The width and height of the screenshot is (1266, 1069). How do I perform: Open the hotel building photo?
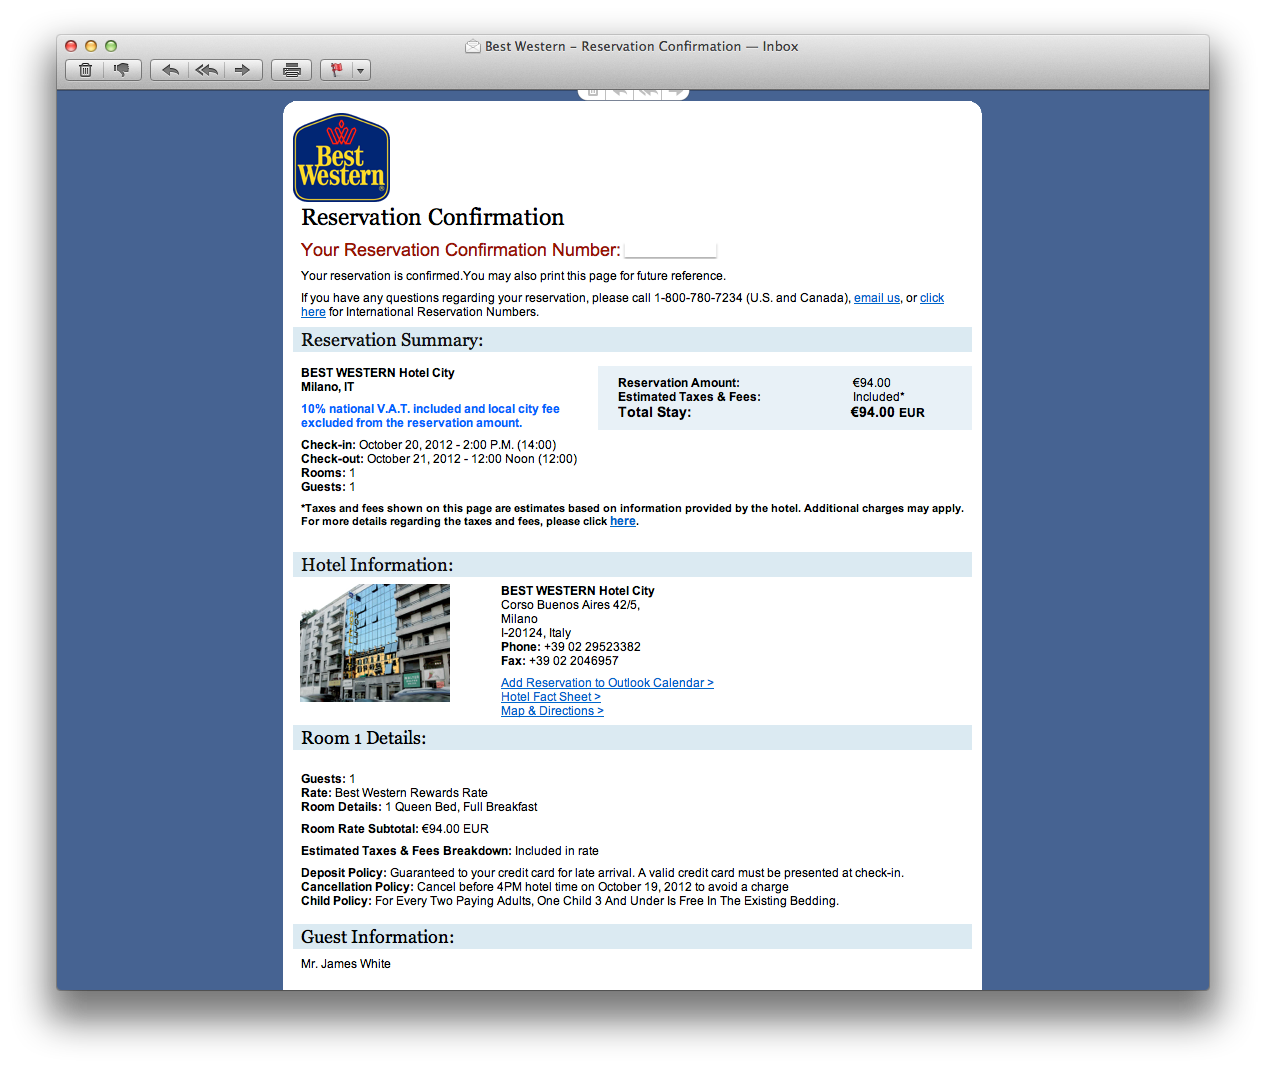pos(375,643)
